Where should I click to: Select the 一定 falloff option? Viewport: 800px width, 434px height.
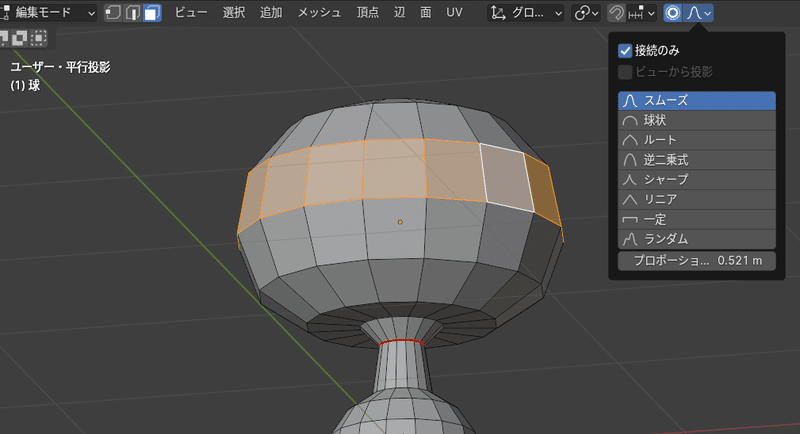[x=697, y=220]
